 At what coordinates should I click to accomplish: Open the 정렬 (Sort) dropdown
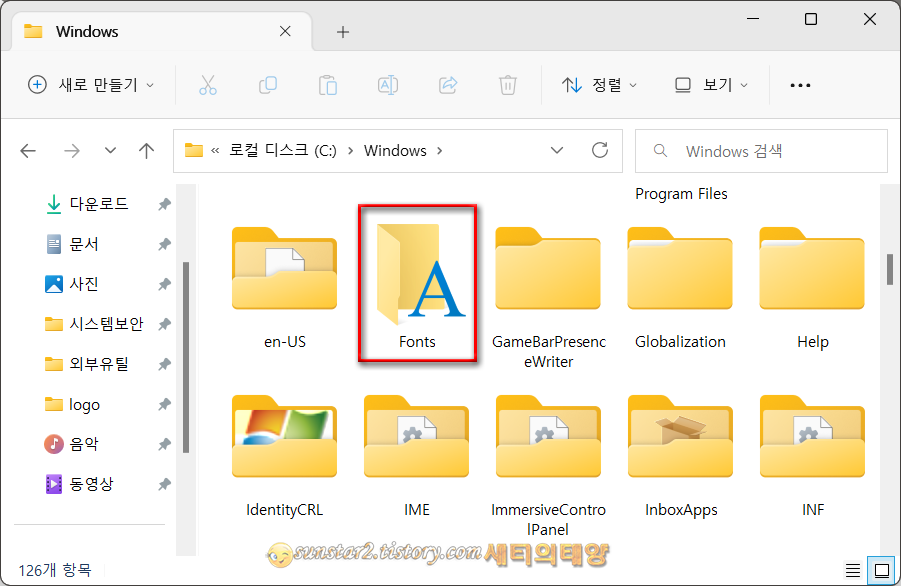(599, 85)
